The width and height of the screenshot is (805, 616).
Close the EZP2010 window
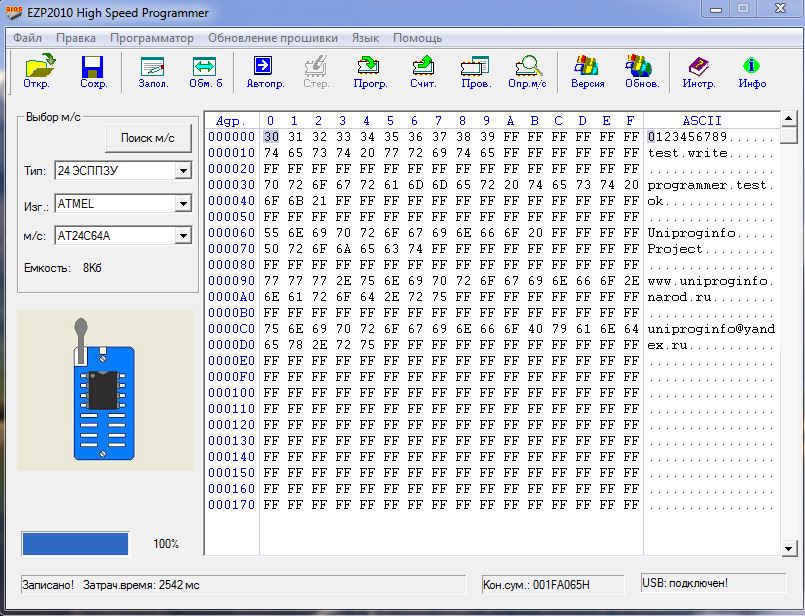pos(780,9)
